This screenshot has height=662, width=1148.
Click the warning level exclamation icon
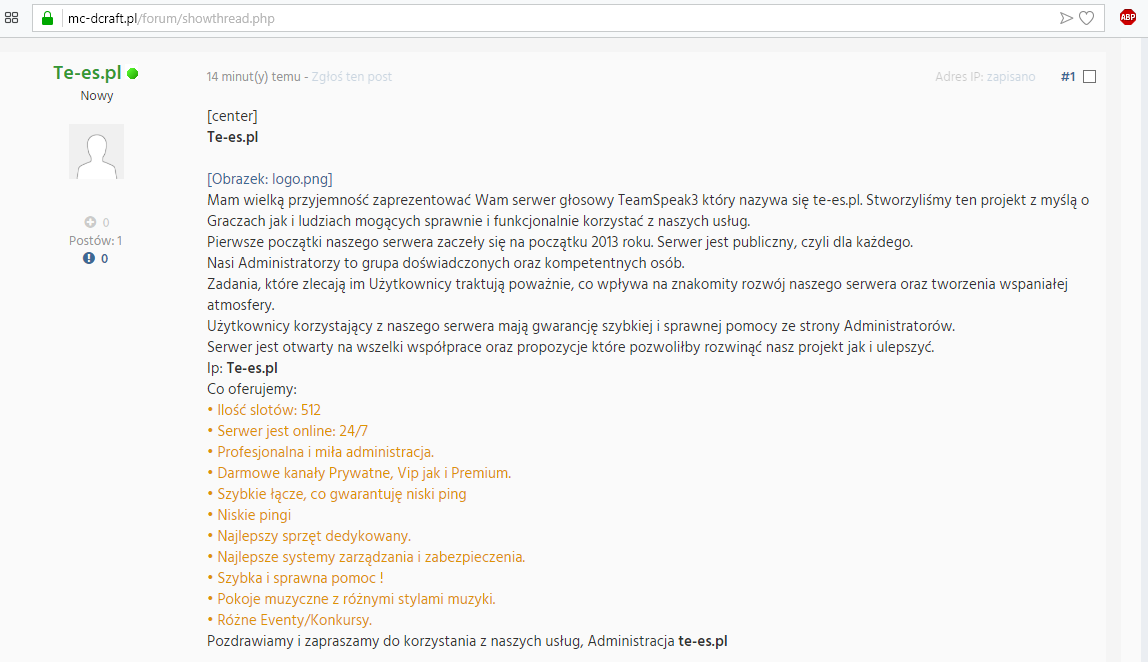[x=89, y=258]
